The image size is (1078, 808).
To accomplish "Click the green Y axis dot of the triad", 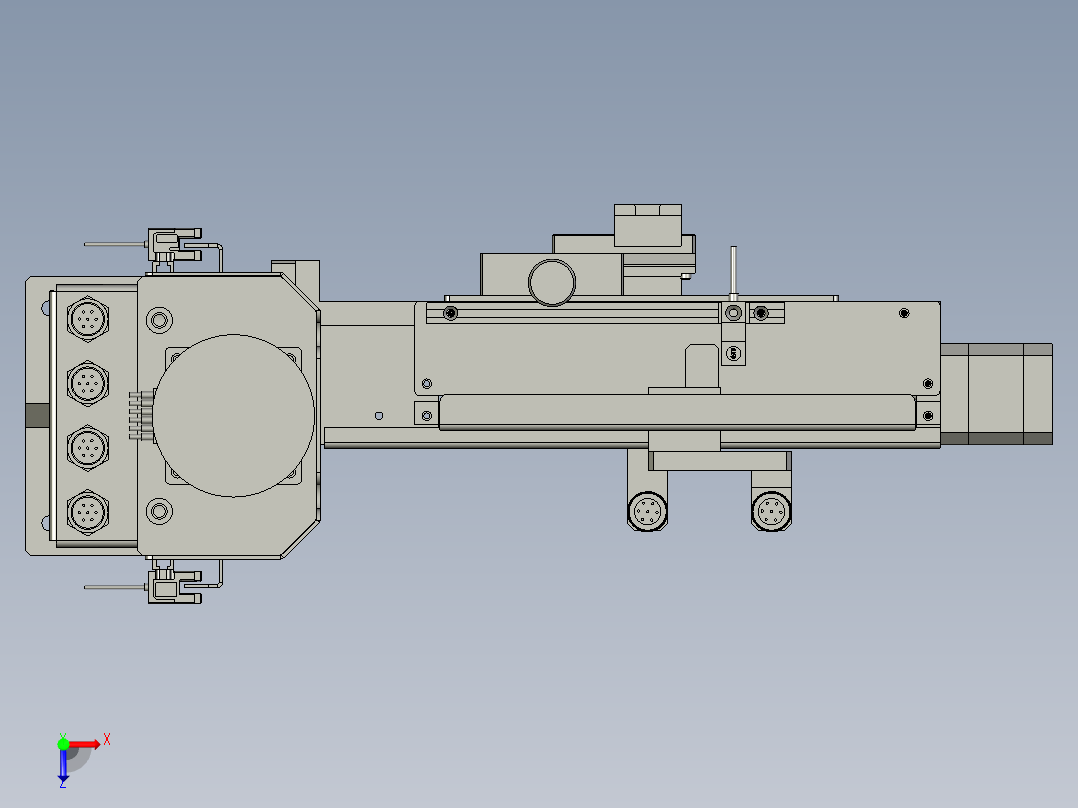I will pyautogui.click(x=63, y=744).
